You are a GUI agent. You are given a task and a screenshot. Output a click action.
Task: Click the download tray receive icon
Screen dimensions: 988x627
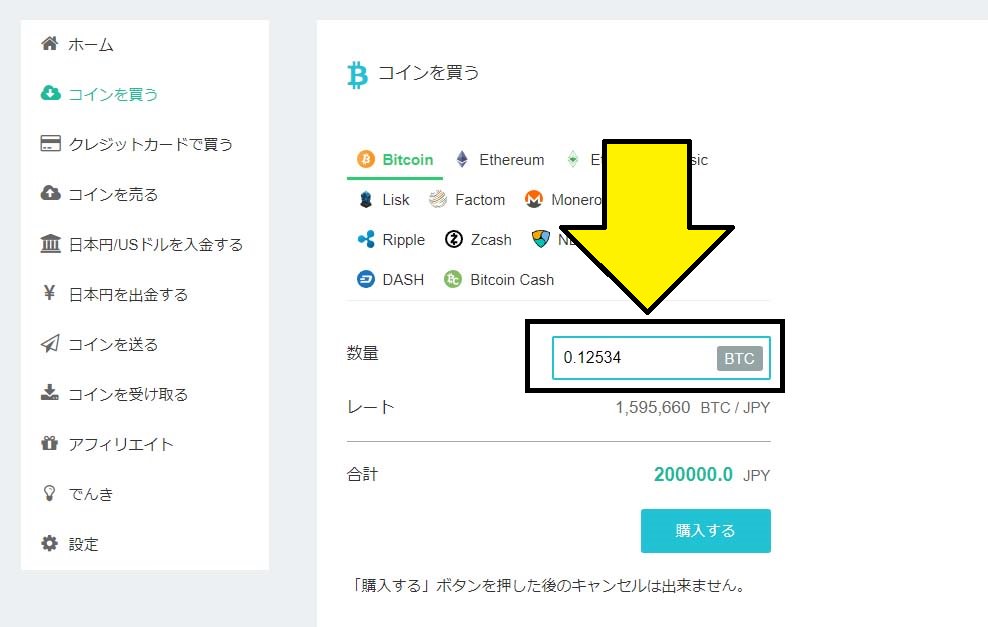point(50,394)
